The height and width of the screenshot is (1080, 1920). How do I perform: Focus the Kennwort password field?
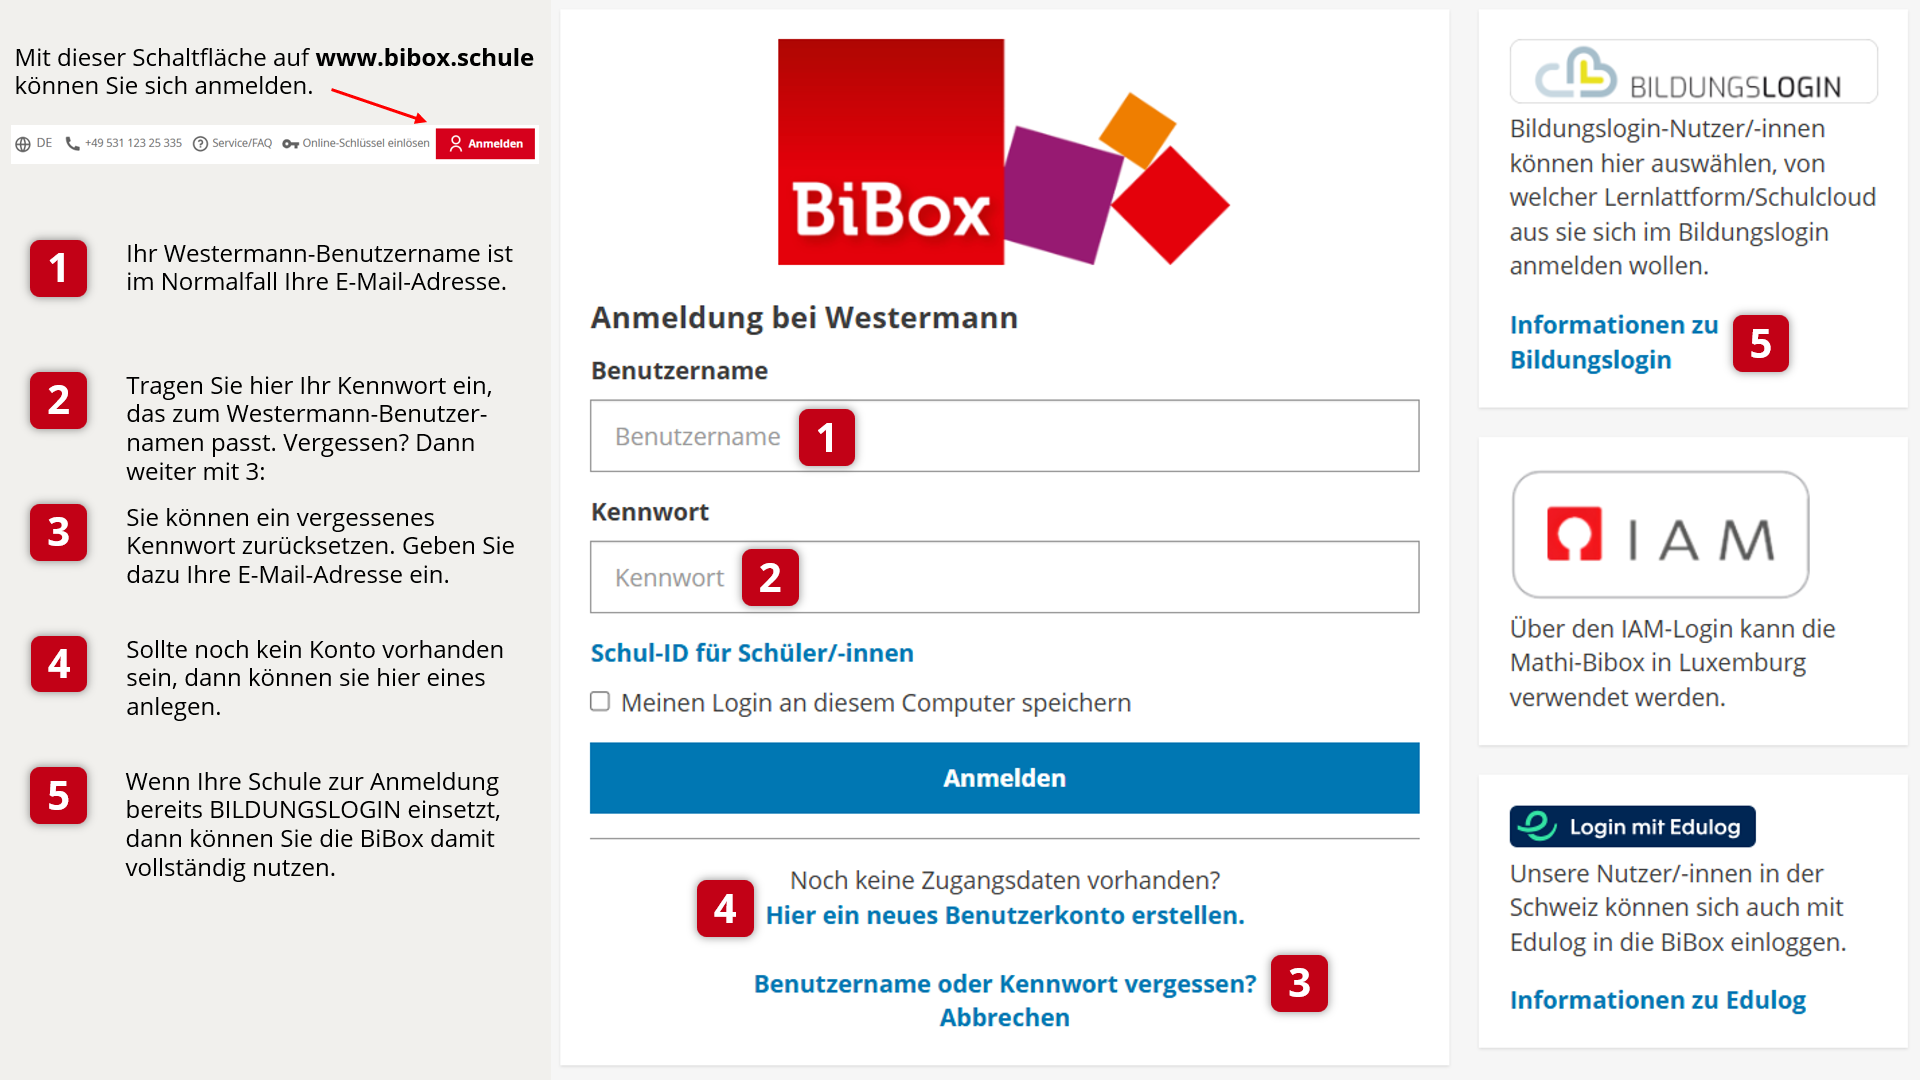(1004, 577)
